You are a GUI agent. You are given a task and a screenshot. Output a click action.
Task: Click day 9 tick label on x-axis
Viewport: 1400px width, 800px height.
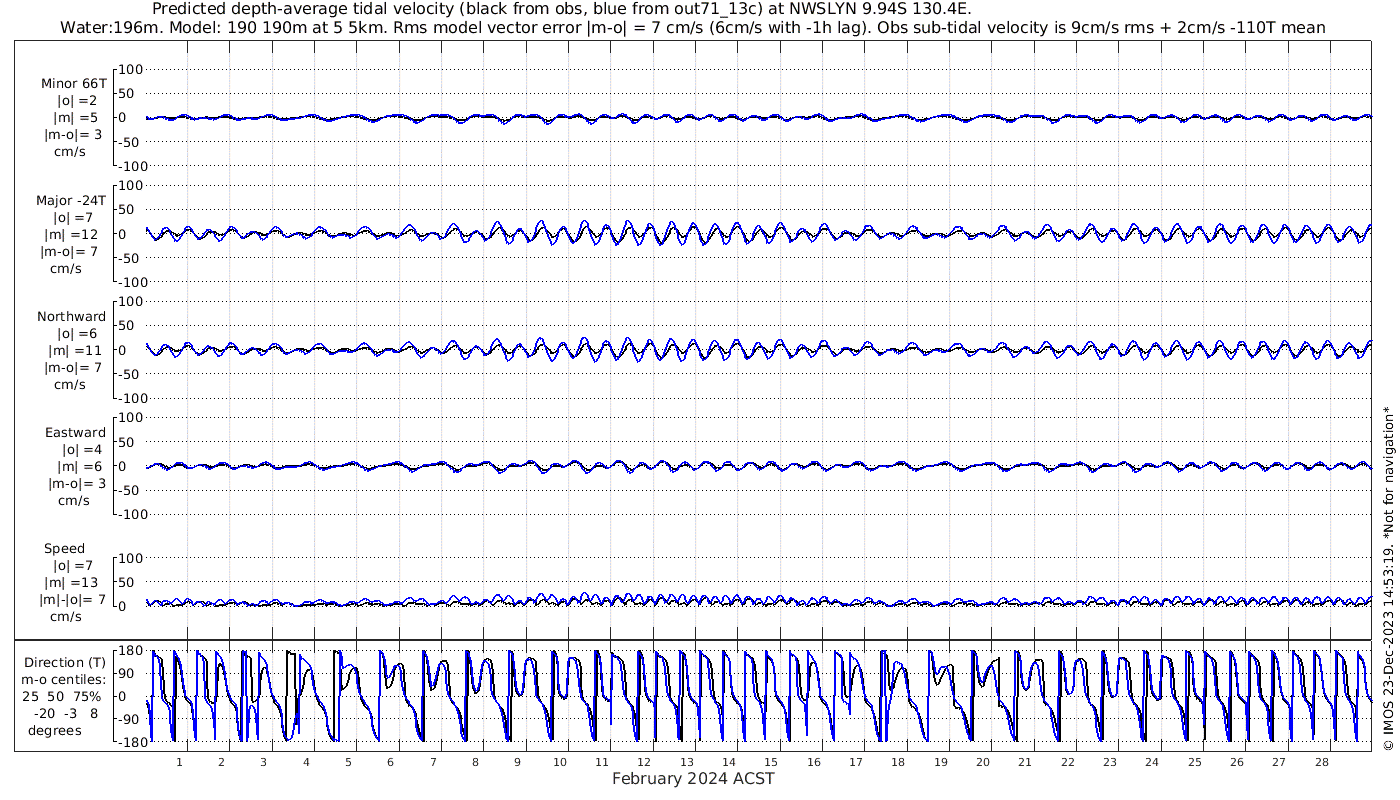click(517, 762)
